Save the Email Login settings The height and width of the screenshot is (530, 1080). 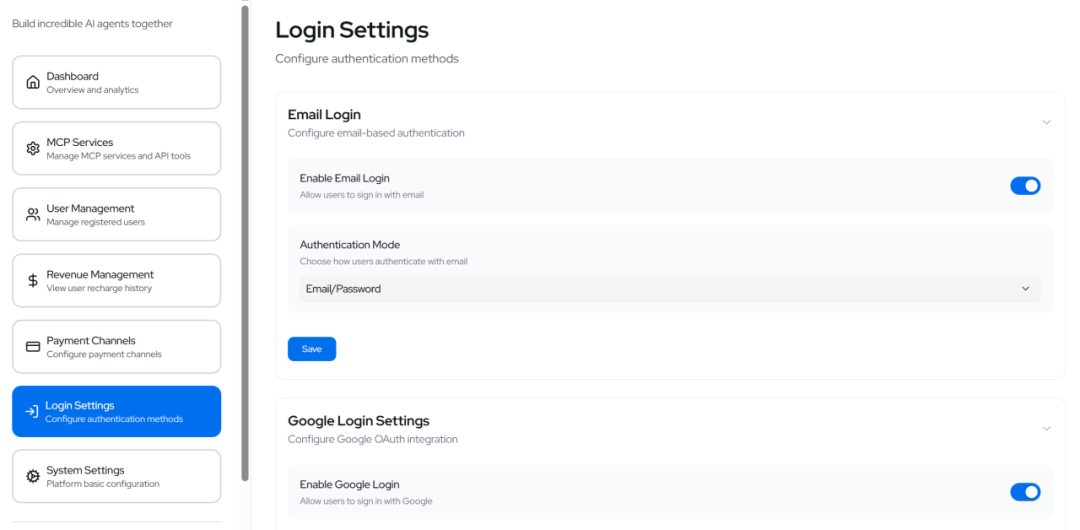311,349
